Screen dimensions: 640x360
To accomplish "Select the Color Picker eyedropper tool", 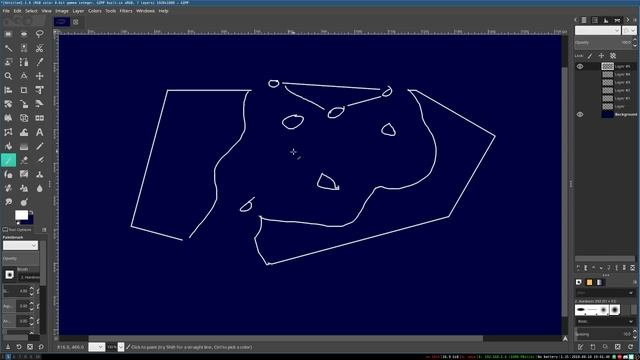I will coord(39,62).
